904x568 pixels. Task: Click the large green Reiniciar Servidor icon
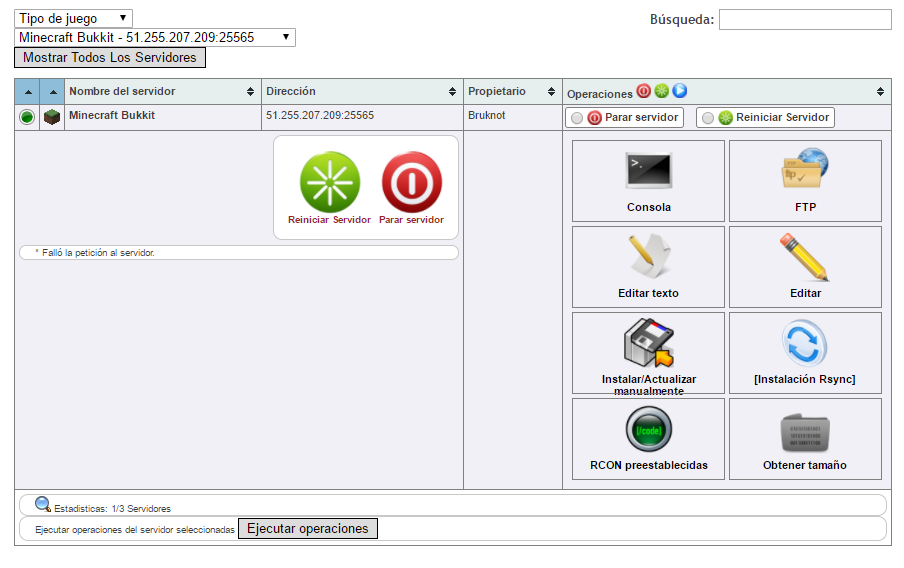pyautogui.click(x=330, y=182)
